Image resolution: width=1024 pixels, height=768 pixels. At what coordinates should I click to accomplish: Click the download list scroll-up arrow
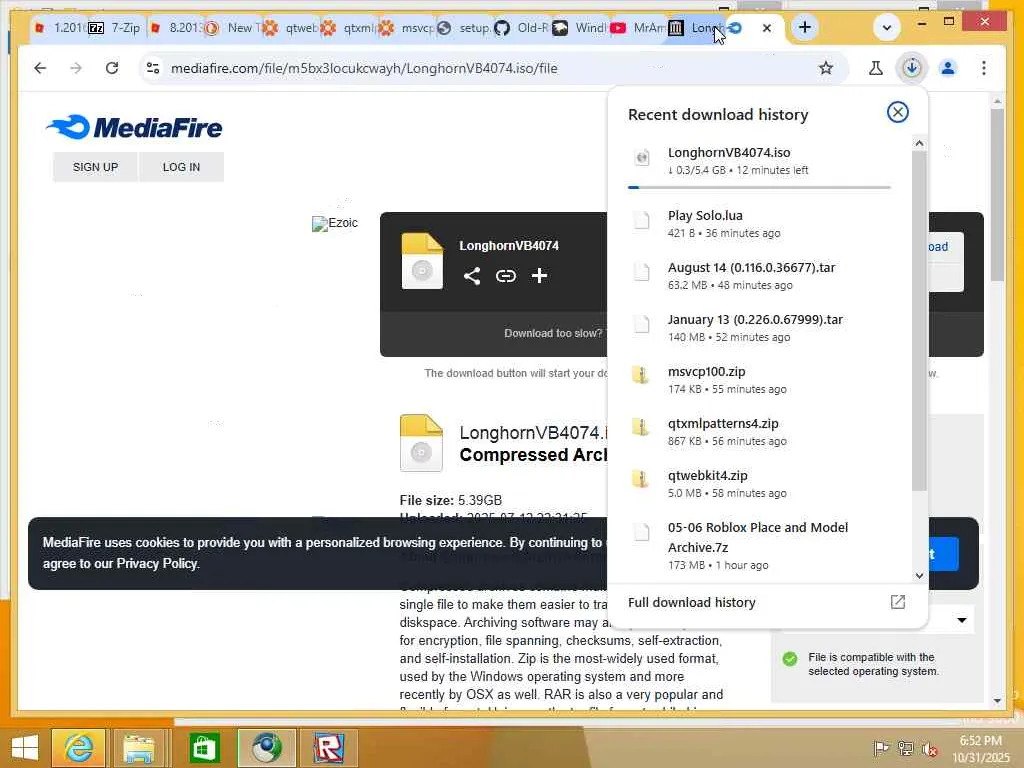[920, 143]
